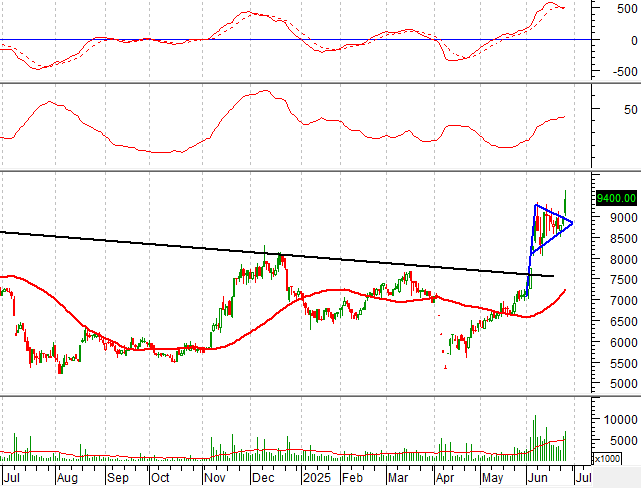Viewport: 641px width, 488px height.
Task: Click the Apr month label on time axis
Action: click(445, 477)
